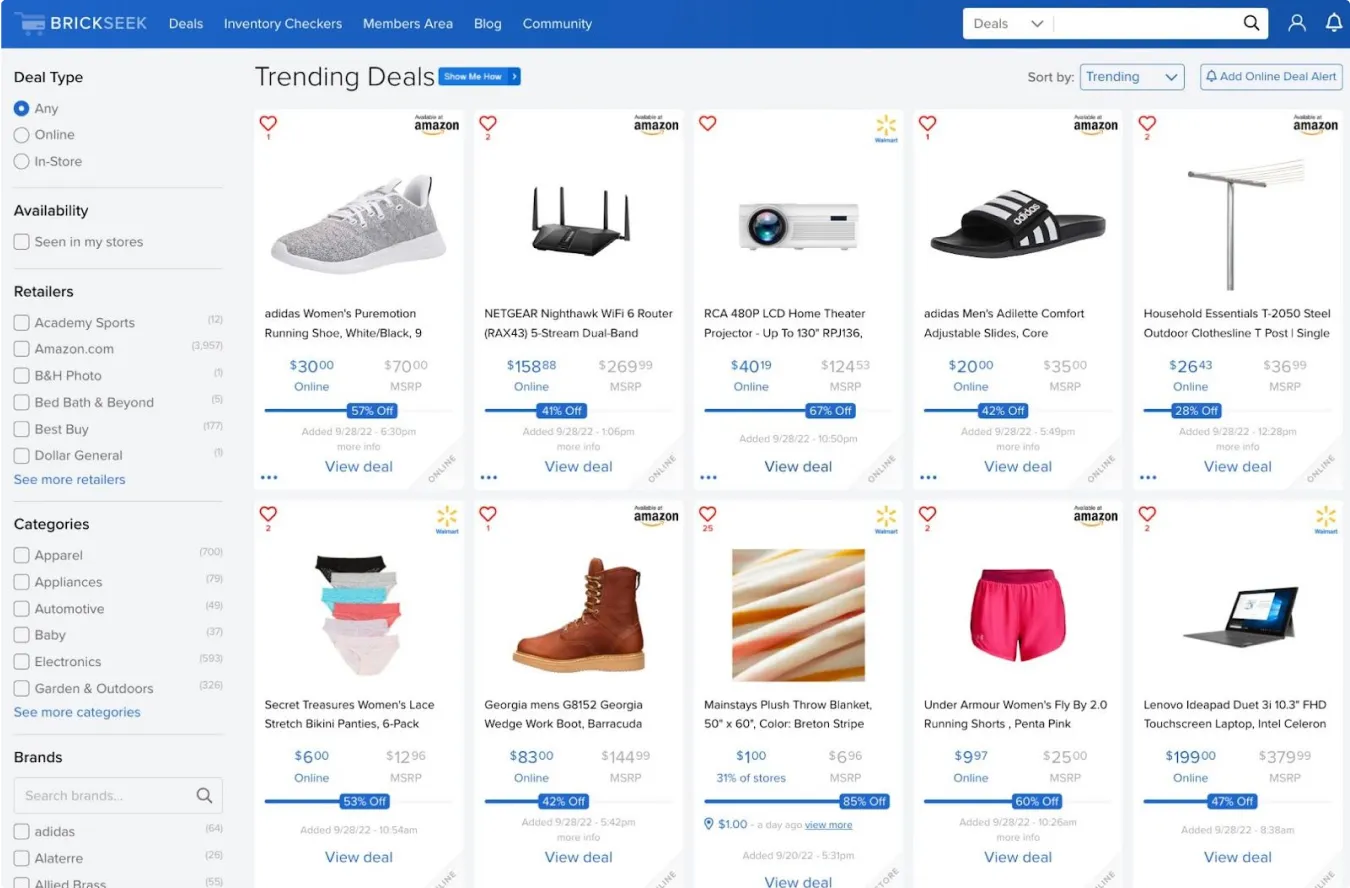Screen dimensions: 1350x888
Task: Open the notifications bell in the top bar
Action: point(1334,22)
